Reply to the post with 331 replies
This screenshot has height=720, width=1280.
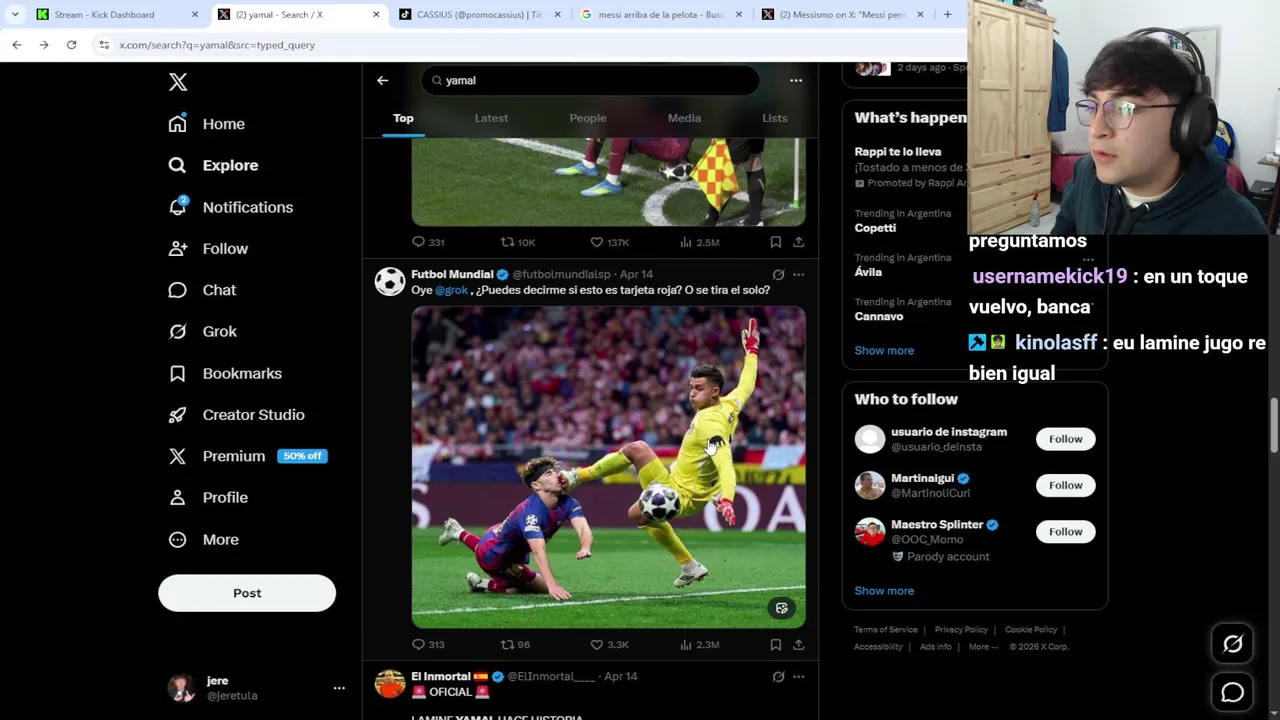pos(428,242)
